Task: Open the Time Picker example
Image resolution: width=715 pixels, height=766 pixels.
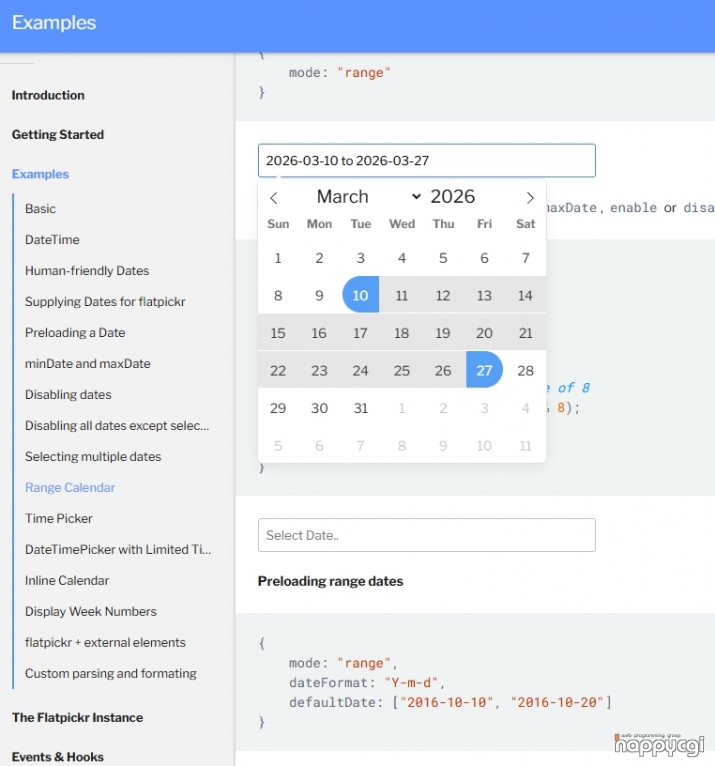Action: click(59, 519)
